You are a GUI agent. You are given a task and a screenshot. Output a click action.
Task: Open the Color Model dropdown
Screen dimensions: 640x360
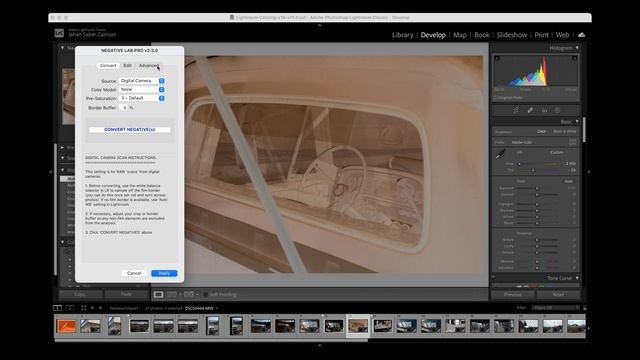click(142, 89)
